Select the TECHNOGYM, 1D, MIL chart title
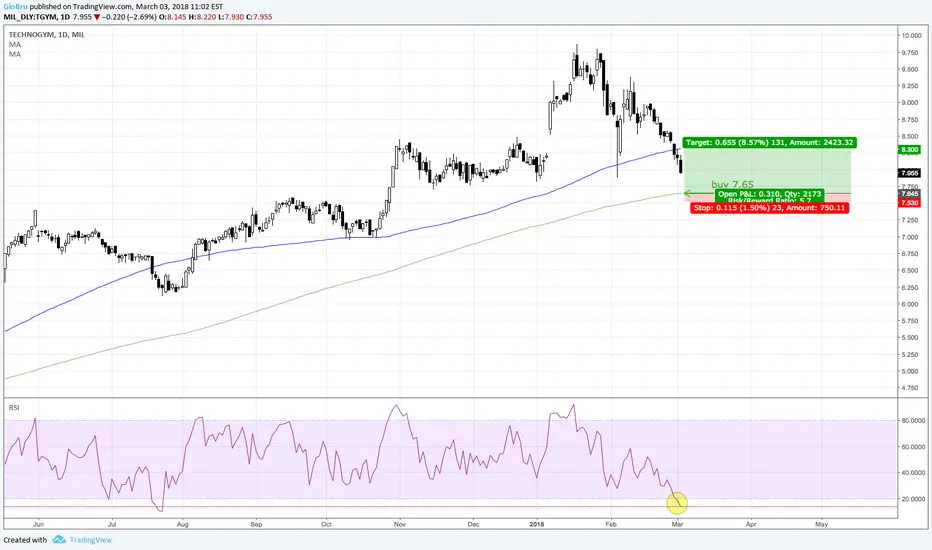Screen dimensions: 932x550 [46, 34]
